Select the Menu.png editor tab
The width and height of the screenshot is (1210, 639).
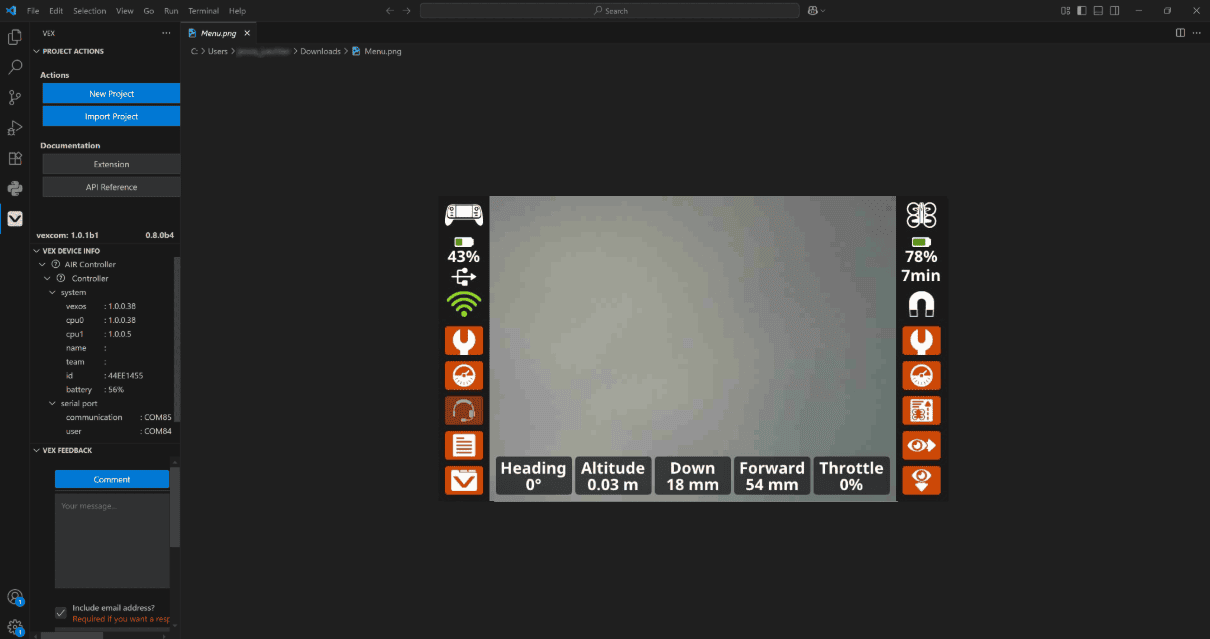pos(216,32)
